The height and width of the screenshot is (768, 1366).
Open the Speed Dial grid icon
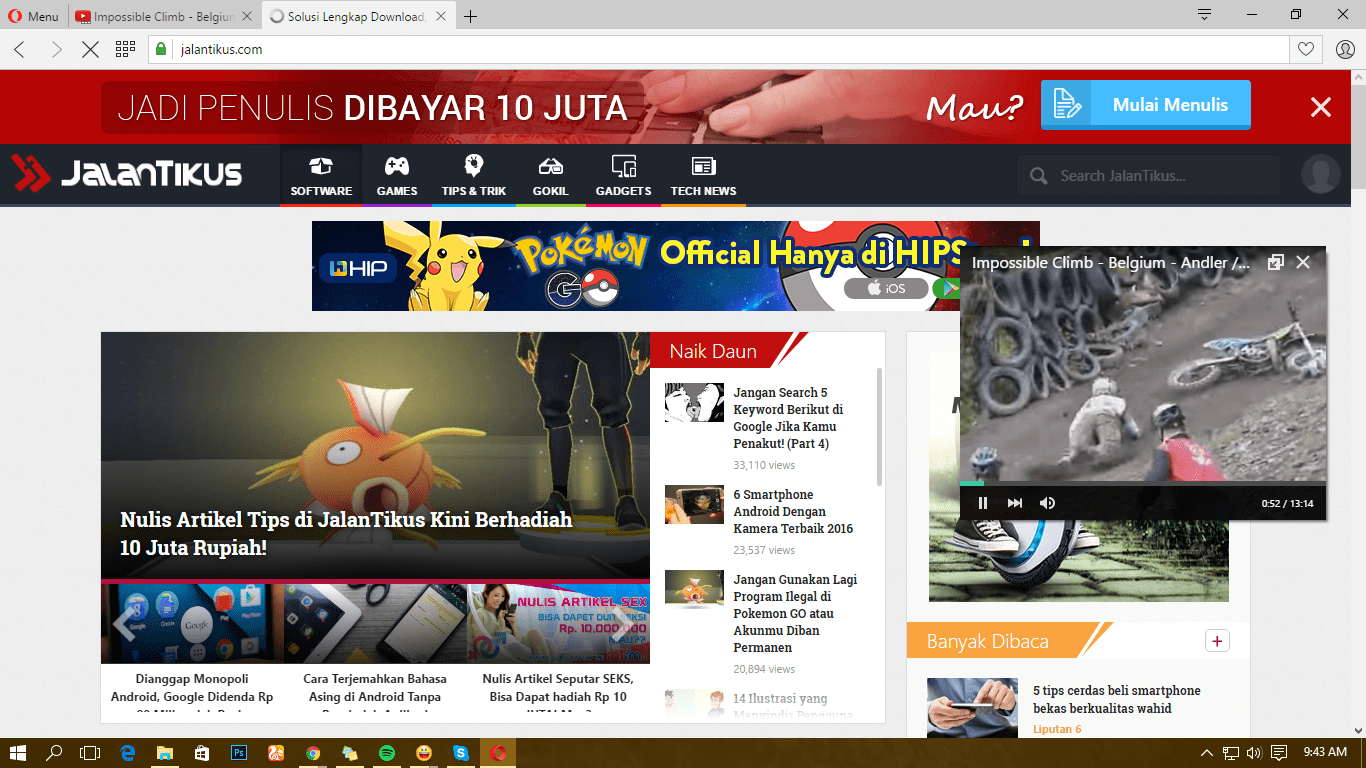click(125, 49)
